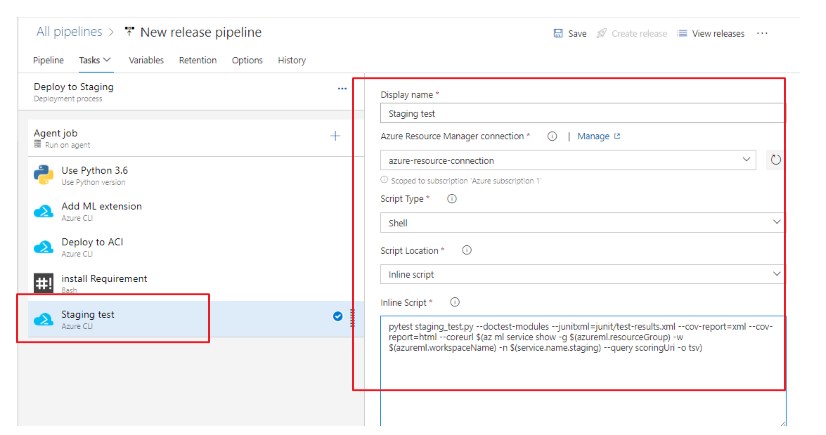This screenshot has width=826, height=435.
Task: Switch to the Variables tab
Action: 146,60
